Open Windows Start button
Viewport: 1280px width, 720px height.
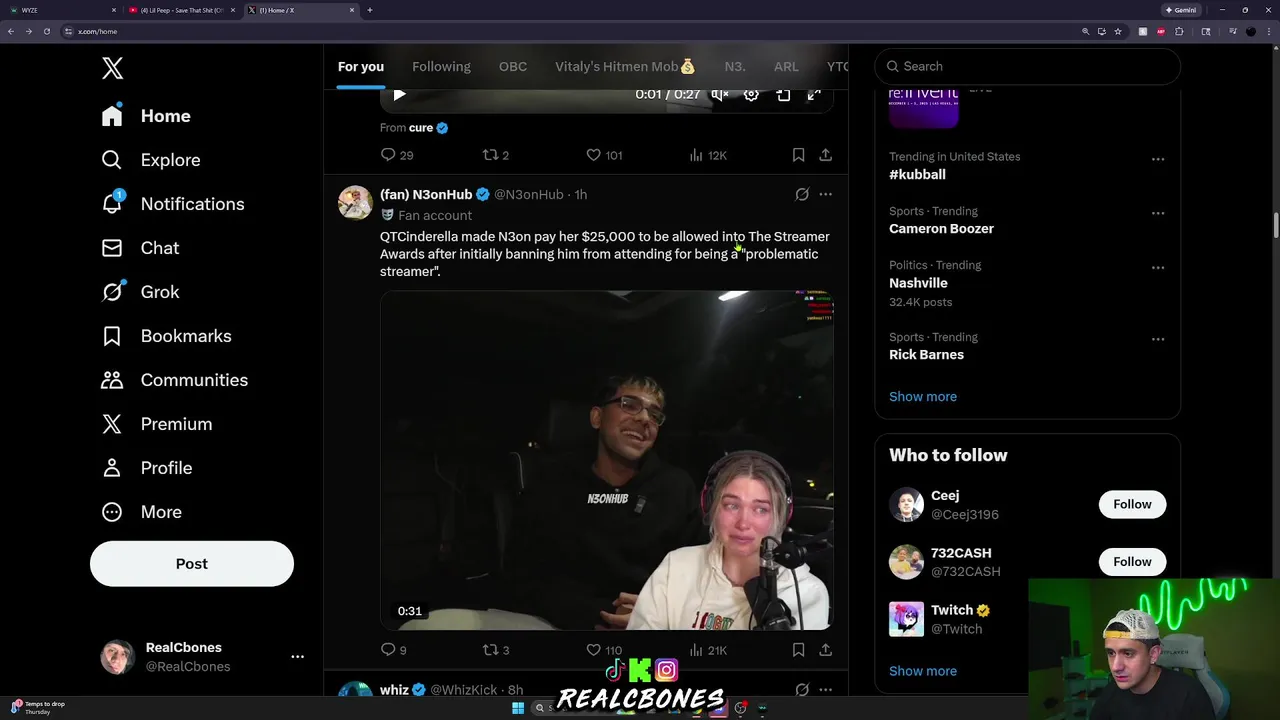click(x=518, y=708)
